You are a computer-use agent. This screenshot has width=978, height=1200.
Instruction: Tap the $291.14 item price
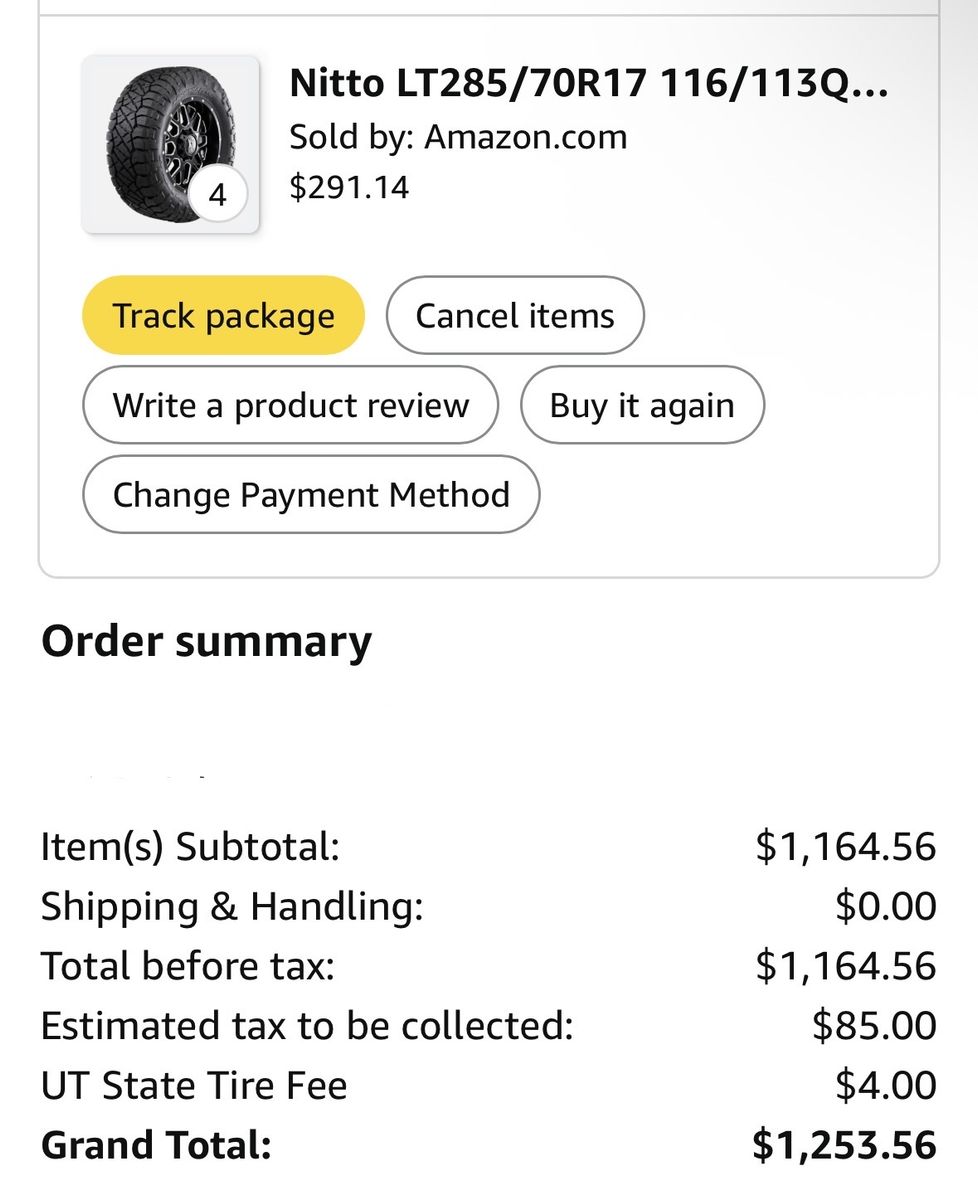click(x=349, y=187)
